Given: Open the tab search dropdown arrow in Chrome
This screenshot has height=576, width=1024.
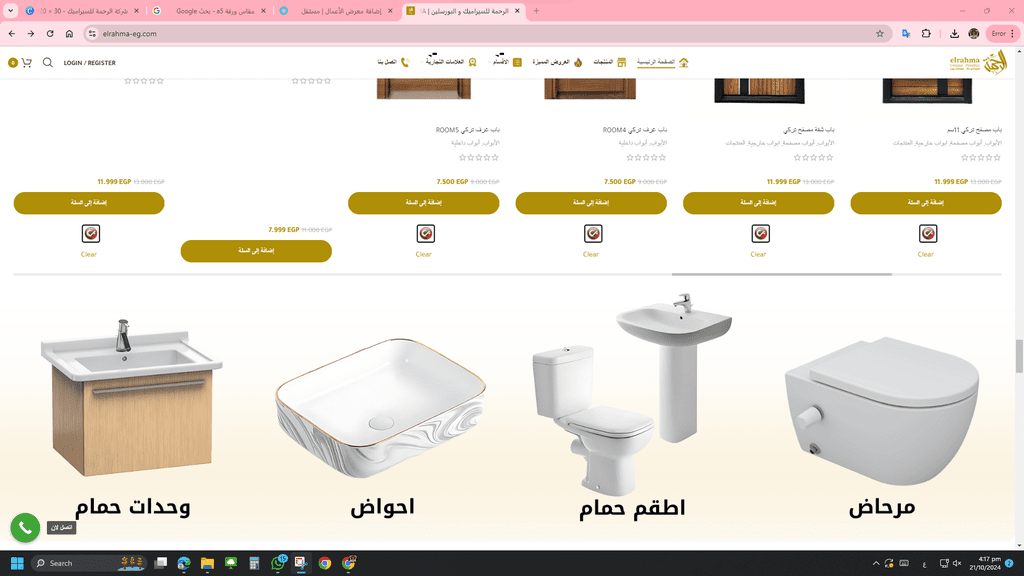Looking at the screenshot, I should pos(10,11).
